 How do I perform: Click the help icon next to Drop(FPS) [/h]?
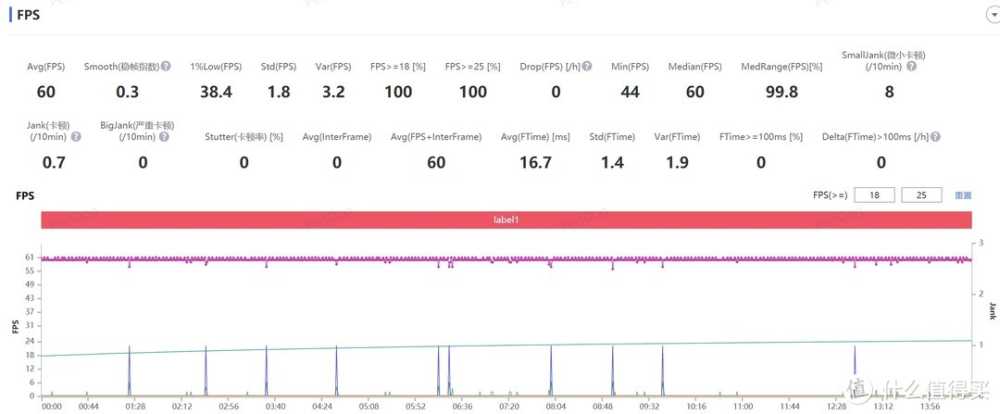588,66
